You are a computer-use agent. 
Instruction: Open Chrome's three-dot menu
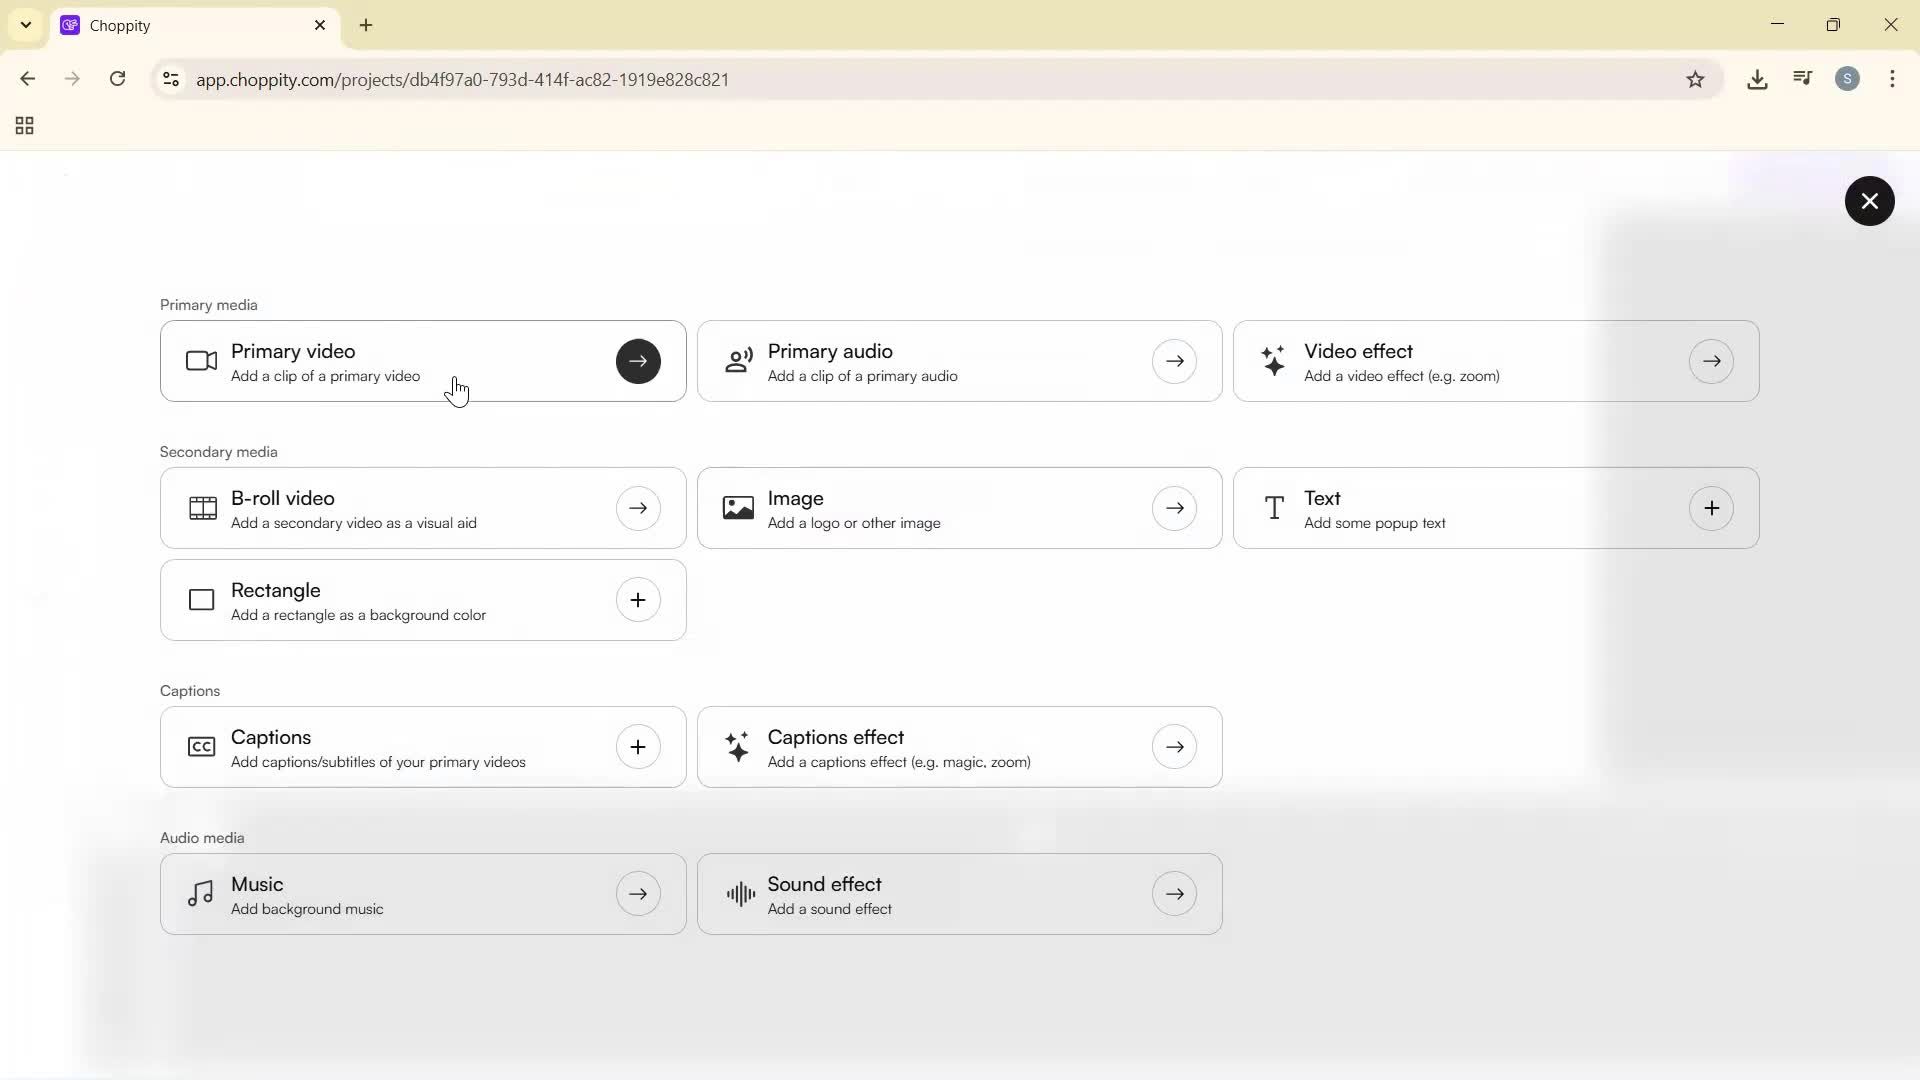(1893, 79)
